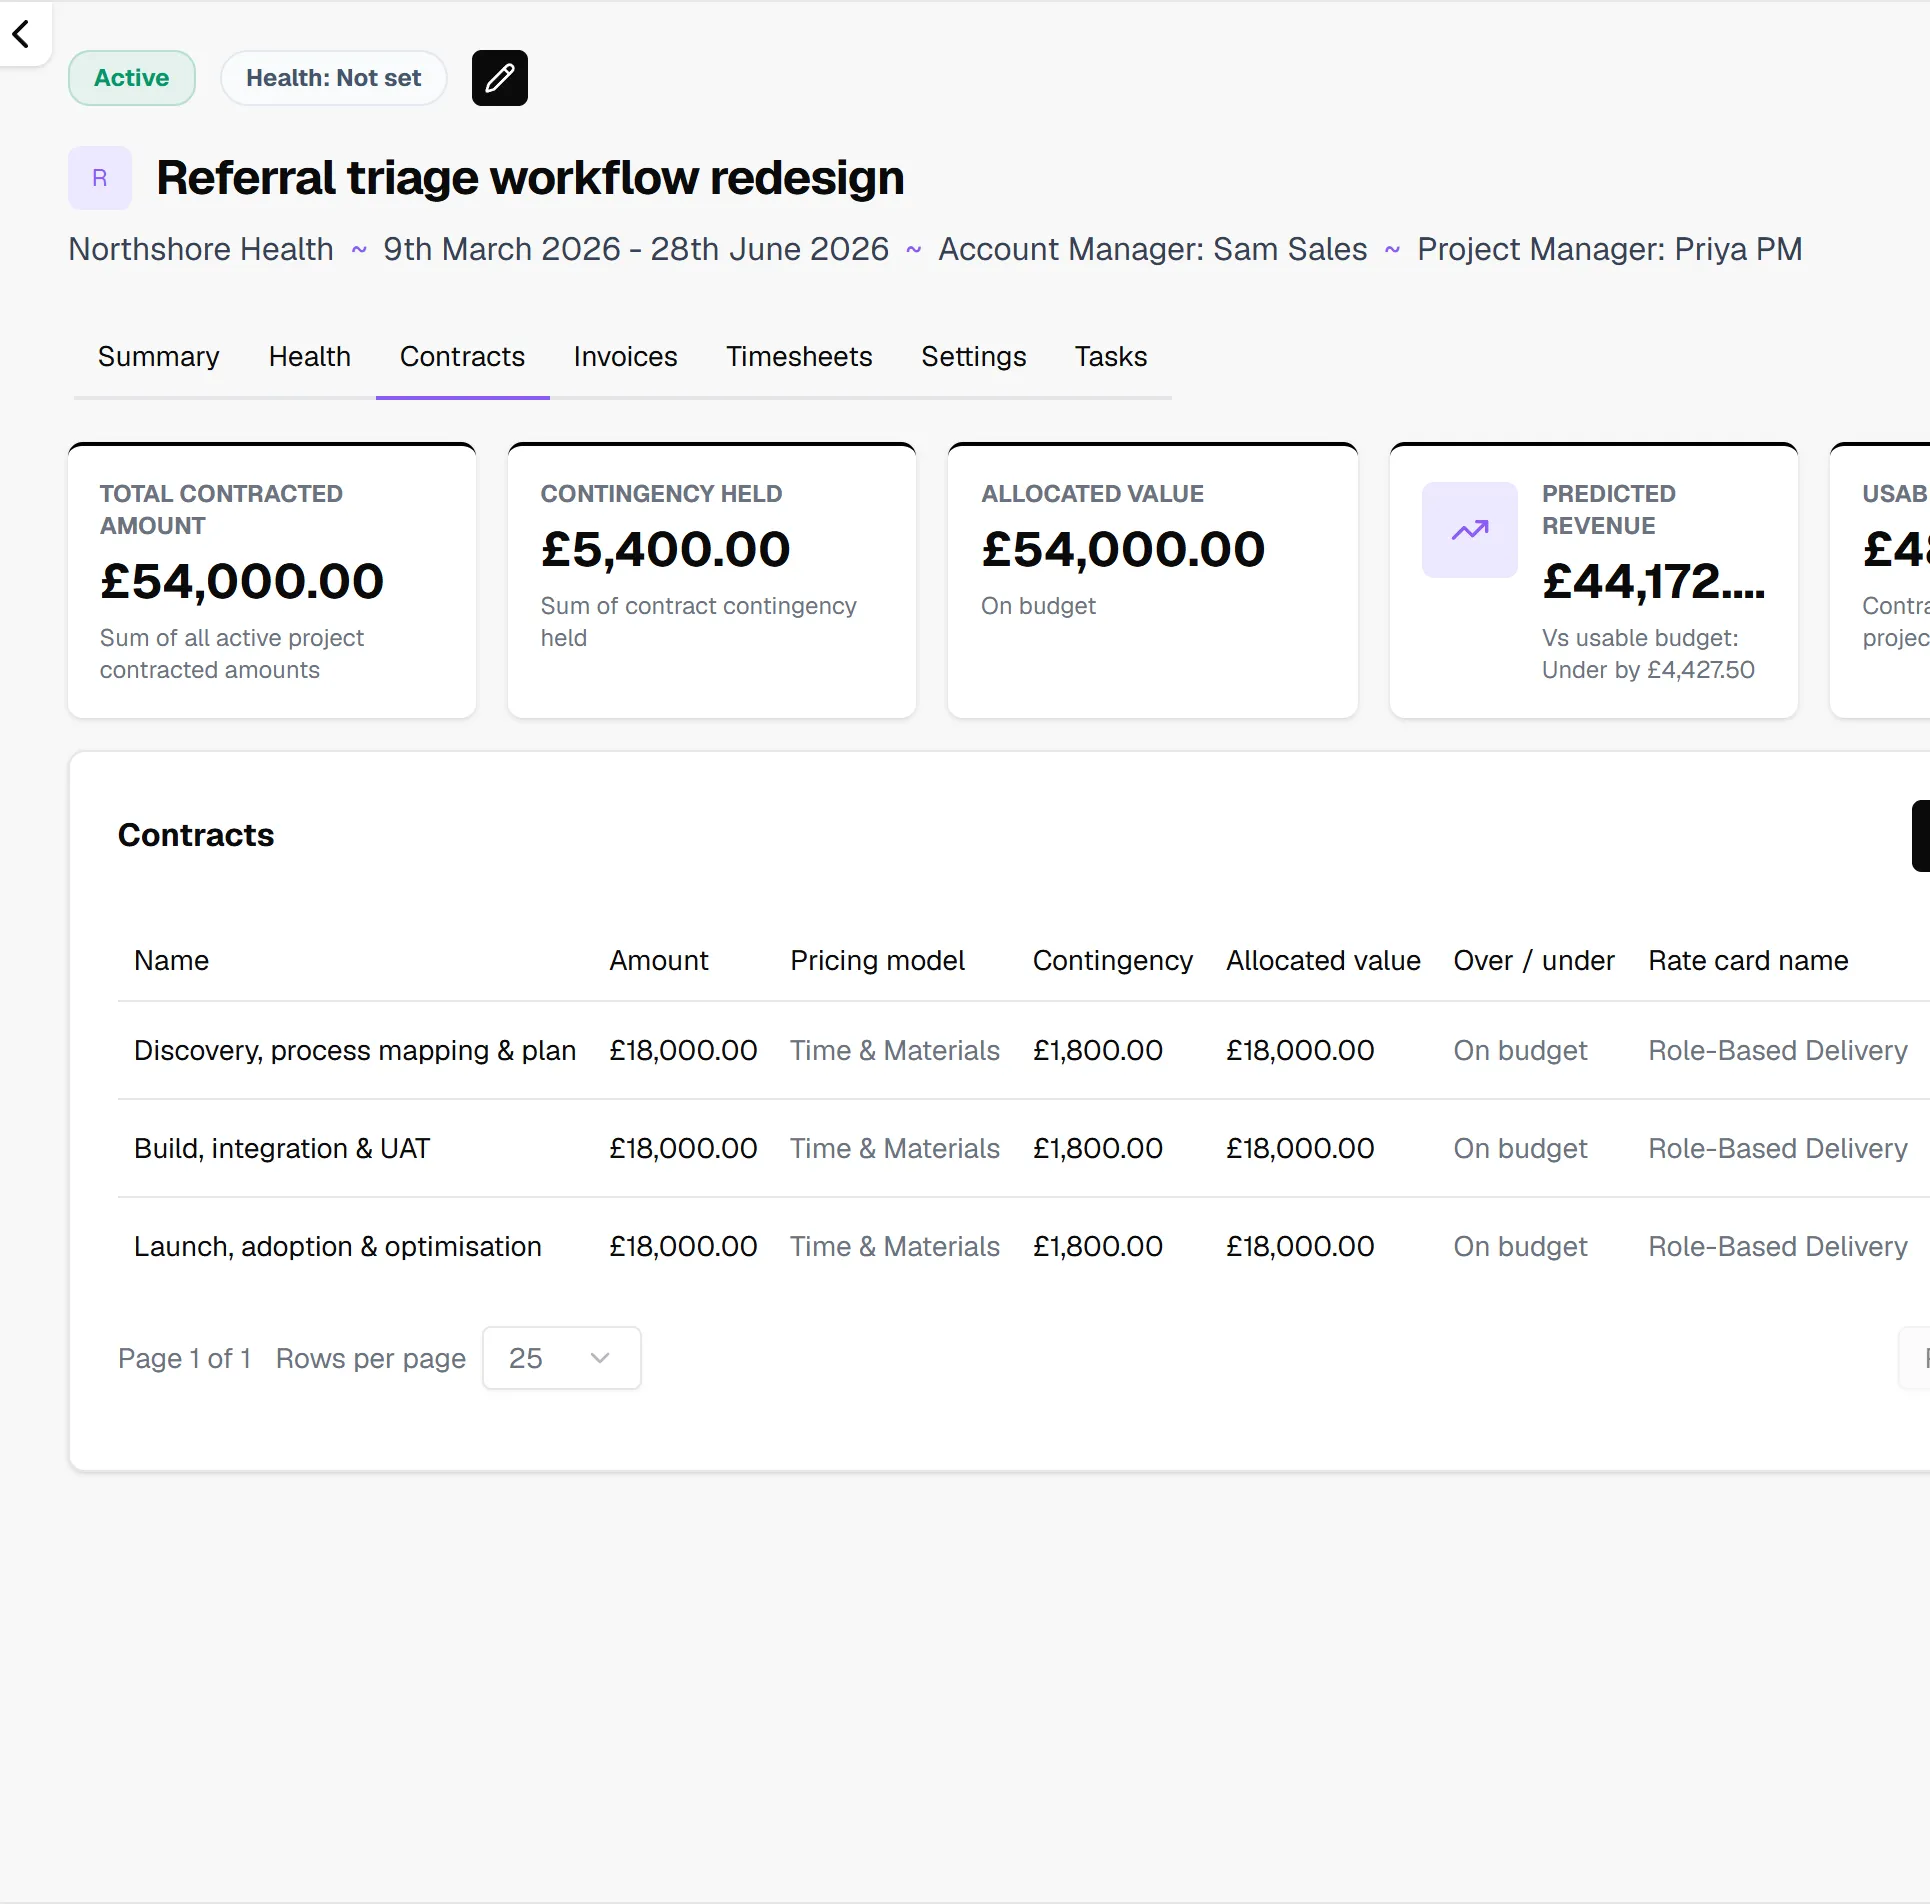Select the Contracts tab
Screen dimensions: 1930x1904
(462, 357)
